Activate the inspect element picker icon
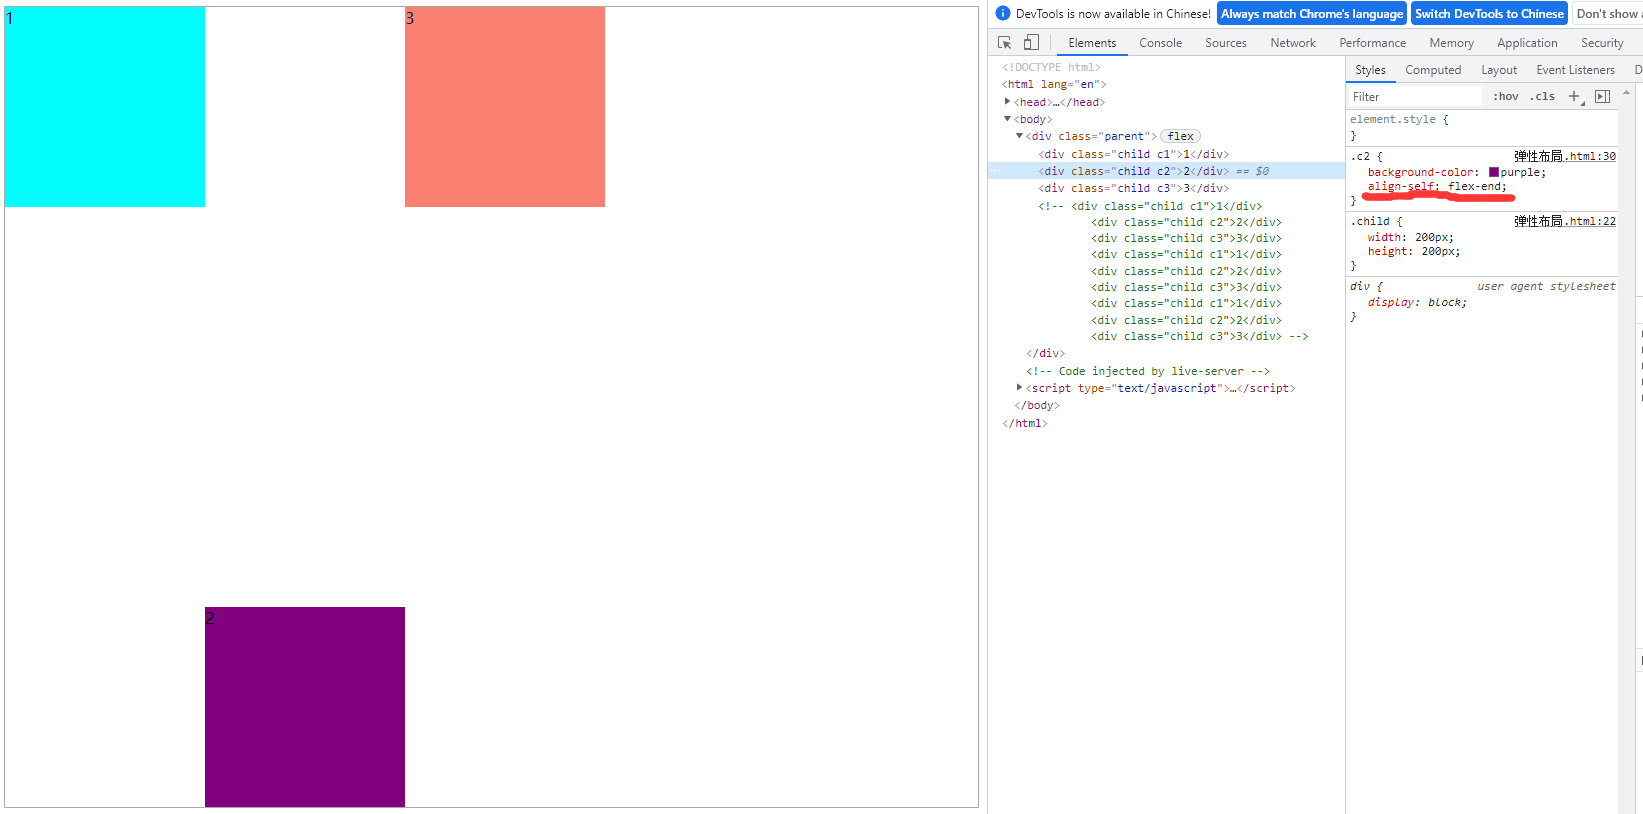The width and height of the screenshot is (1643, 814). coord(1005,43)
